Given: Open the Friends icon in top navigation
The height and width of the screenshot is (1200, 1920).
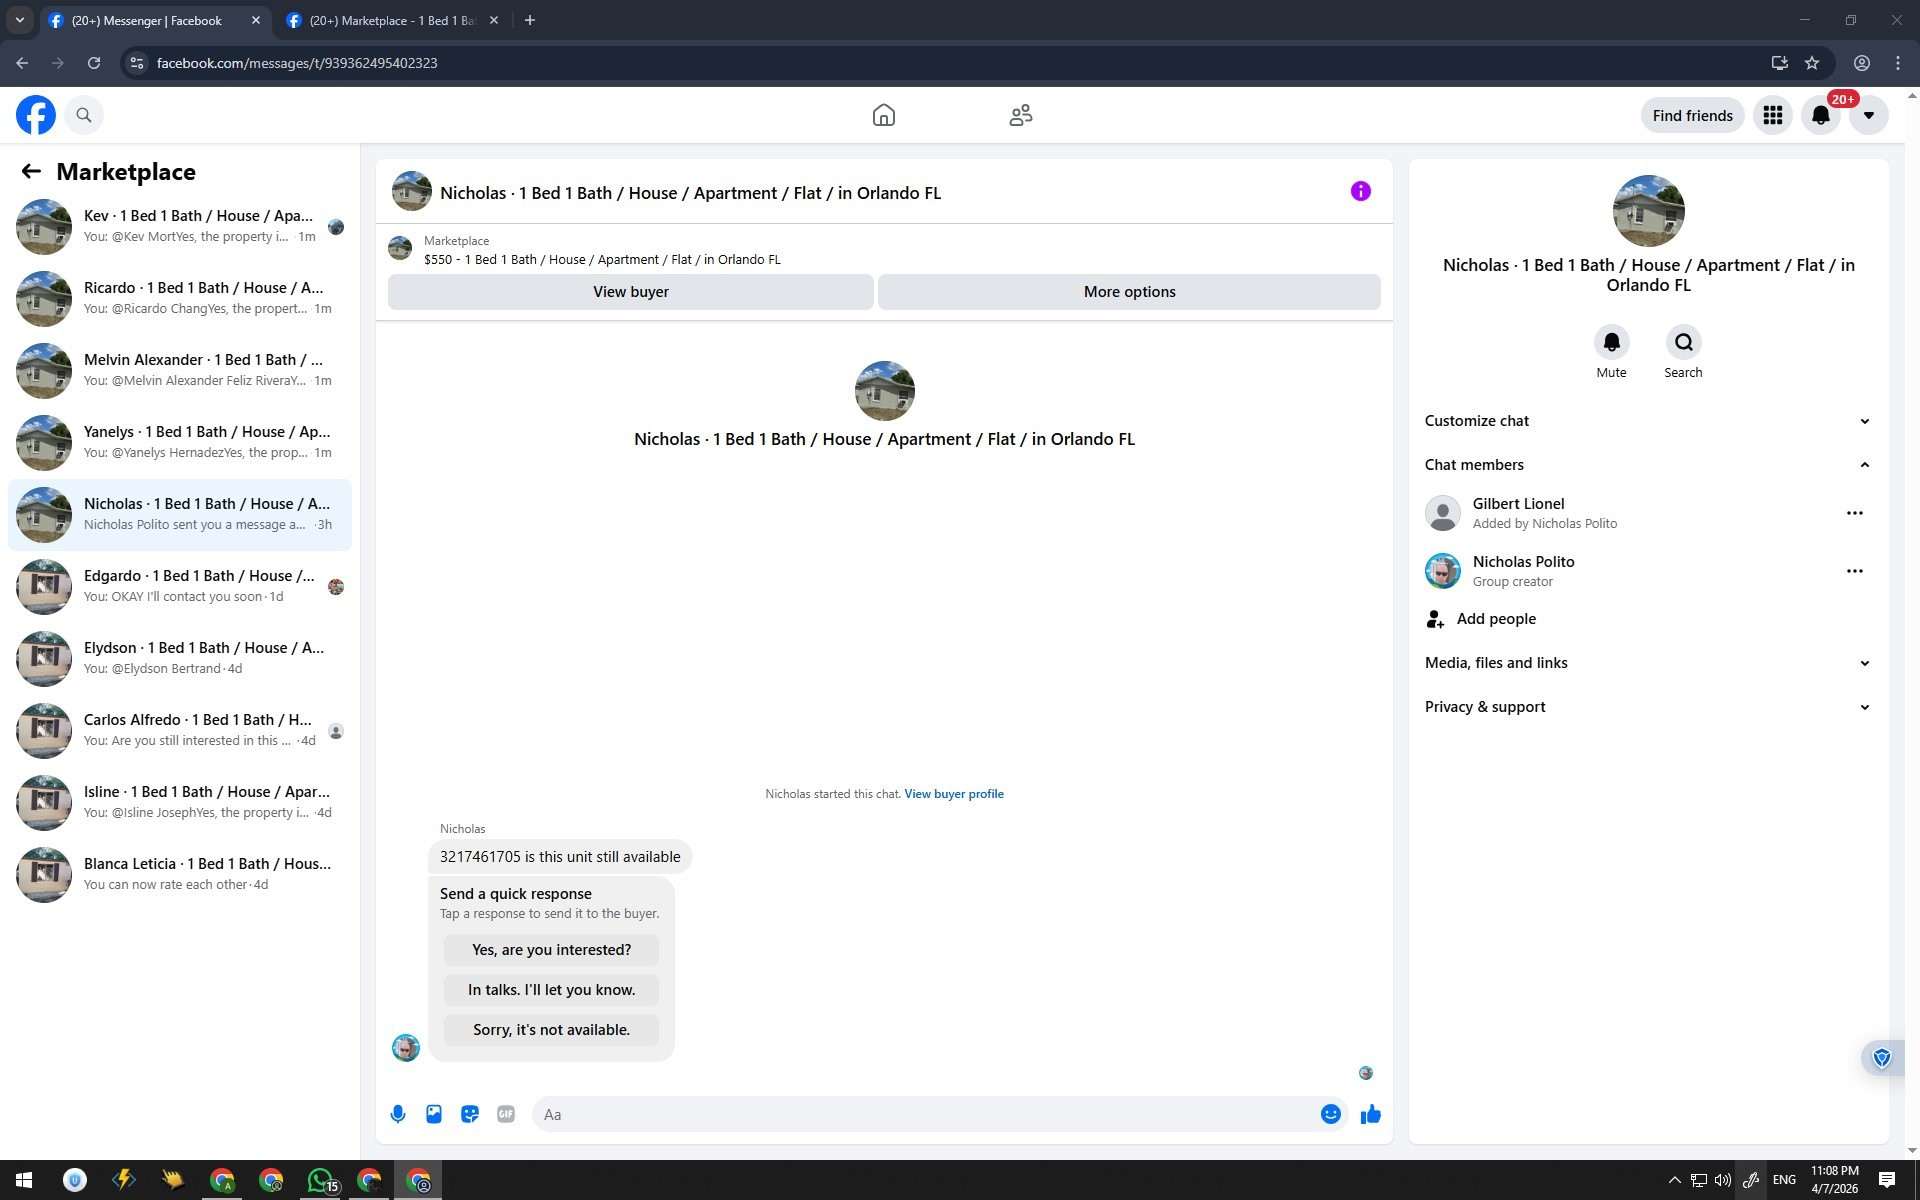Looking at the screenshot, I should point(1020,115).
